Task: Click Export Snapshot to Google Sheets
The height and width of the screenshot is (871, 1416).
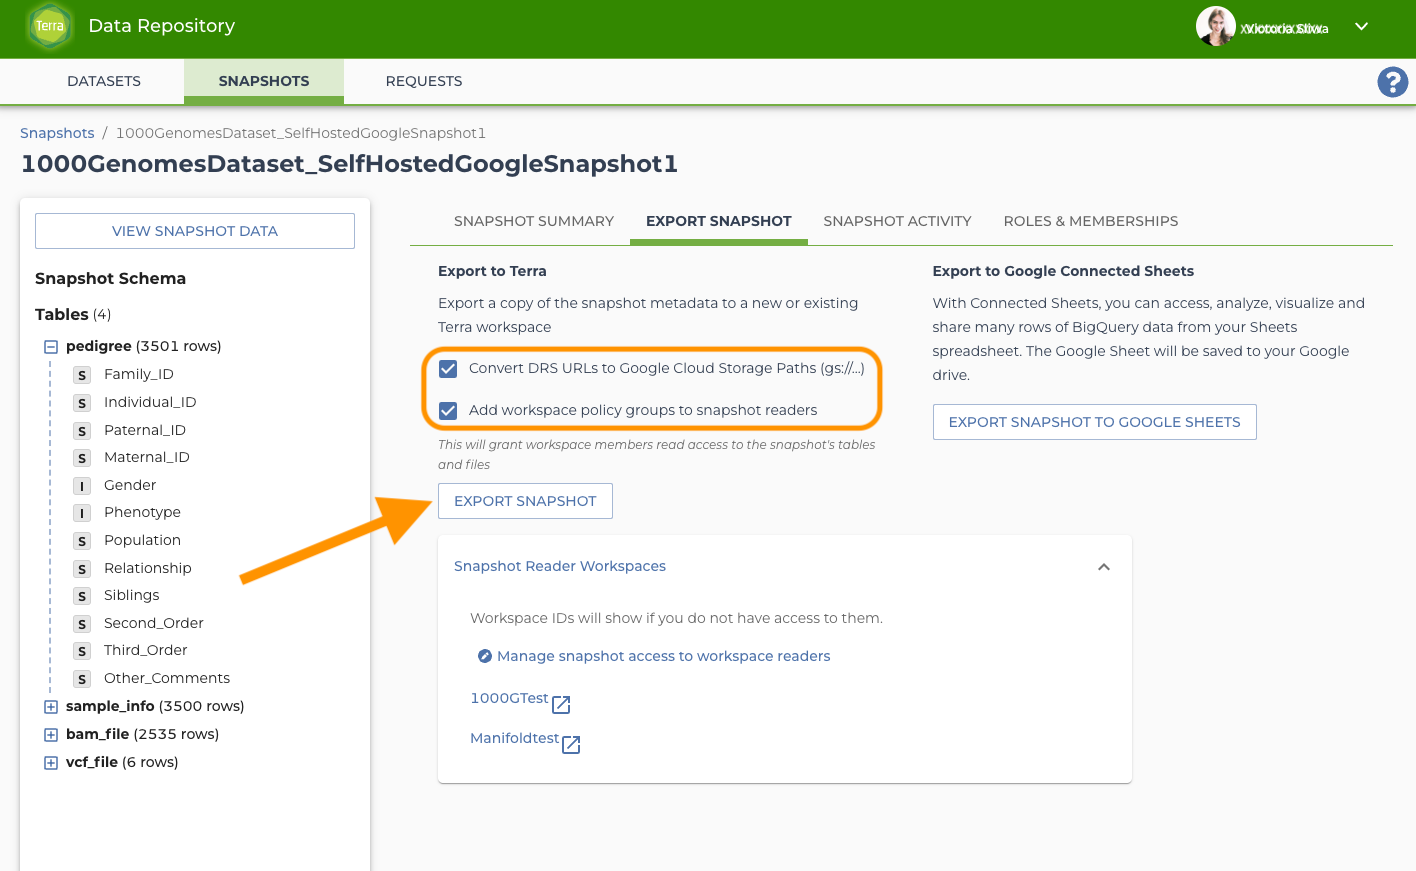Action: tap(1094, 422)
